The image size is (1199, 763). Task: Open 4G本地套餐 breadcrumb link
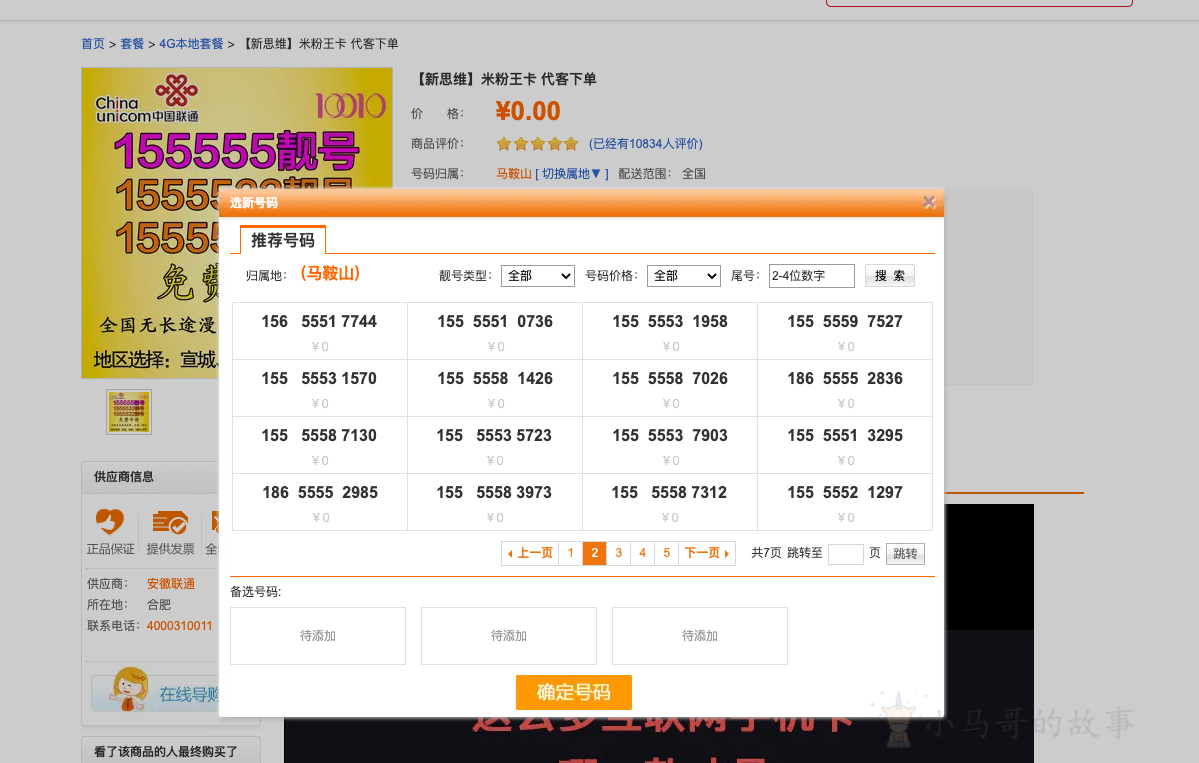point(191,44)
